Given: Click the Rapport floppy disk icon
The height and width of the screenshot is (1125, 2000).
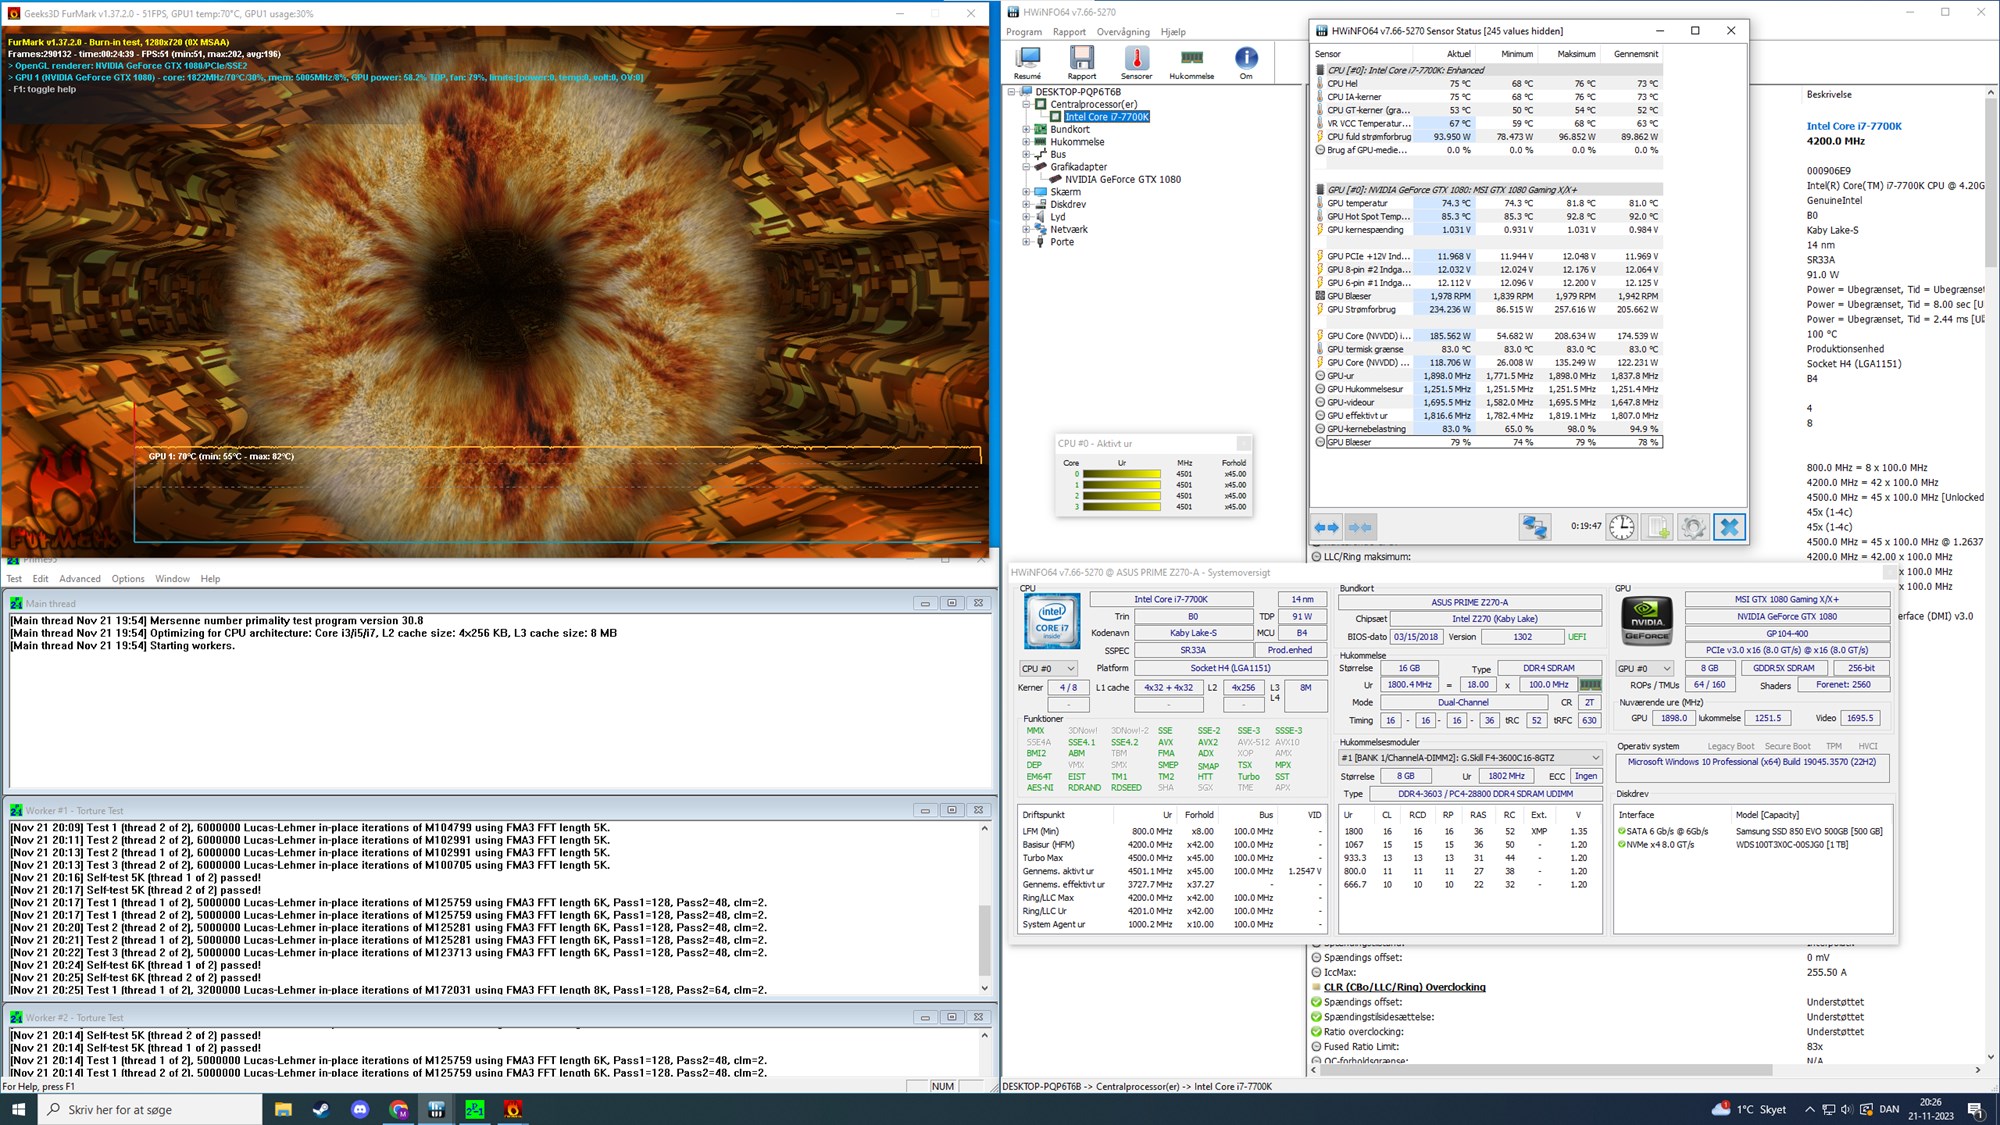Looking at the screenshot, I should 1081,62.
